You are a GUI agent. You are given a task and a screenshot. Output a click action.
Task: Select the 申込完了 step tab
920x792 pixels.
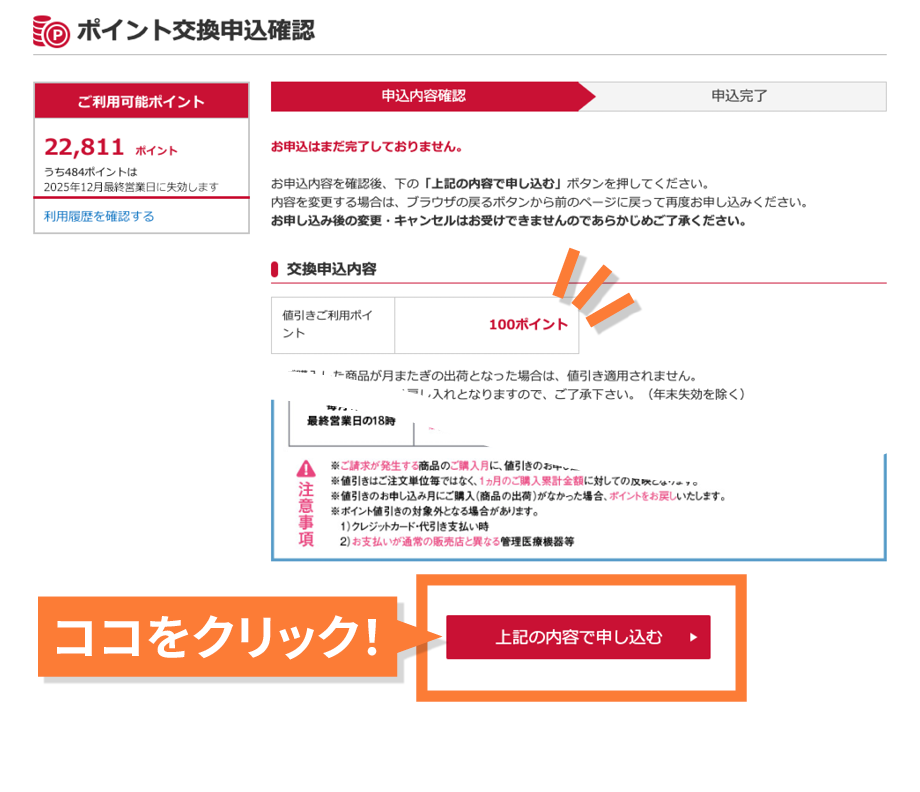click(739, 96)
